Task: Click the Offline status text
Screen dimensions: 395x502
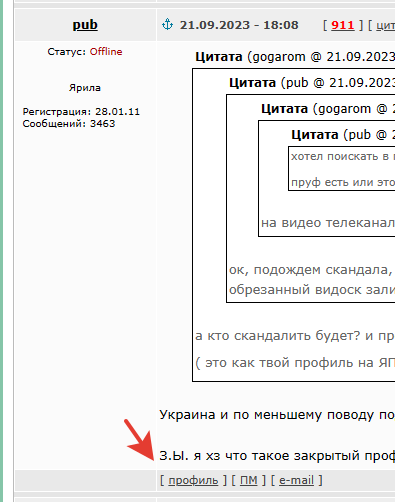Action: (106, 52)
